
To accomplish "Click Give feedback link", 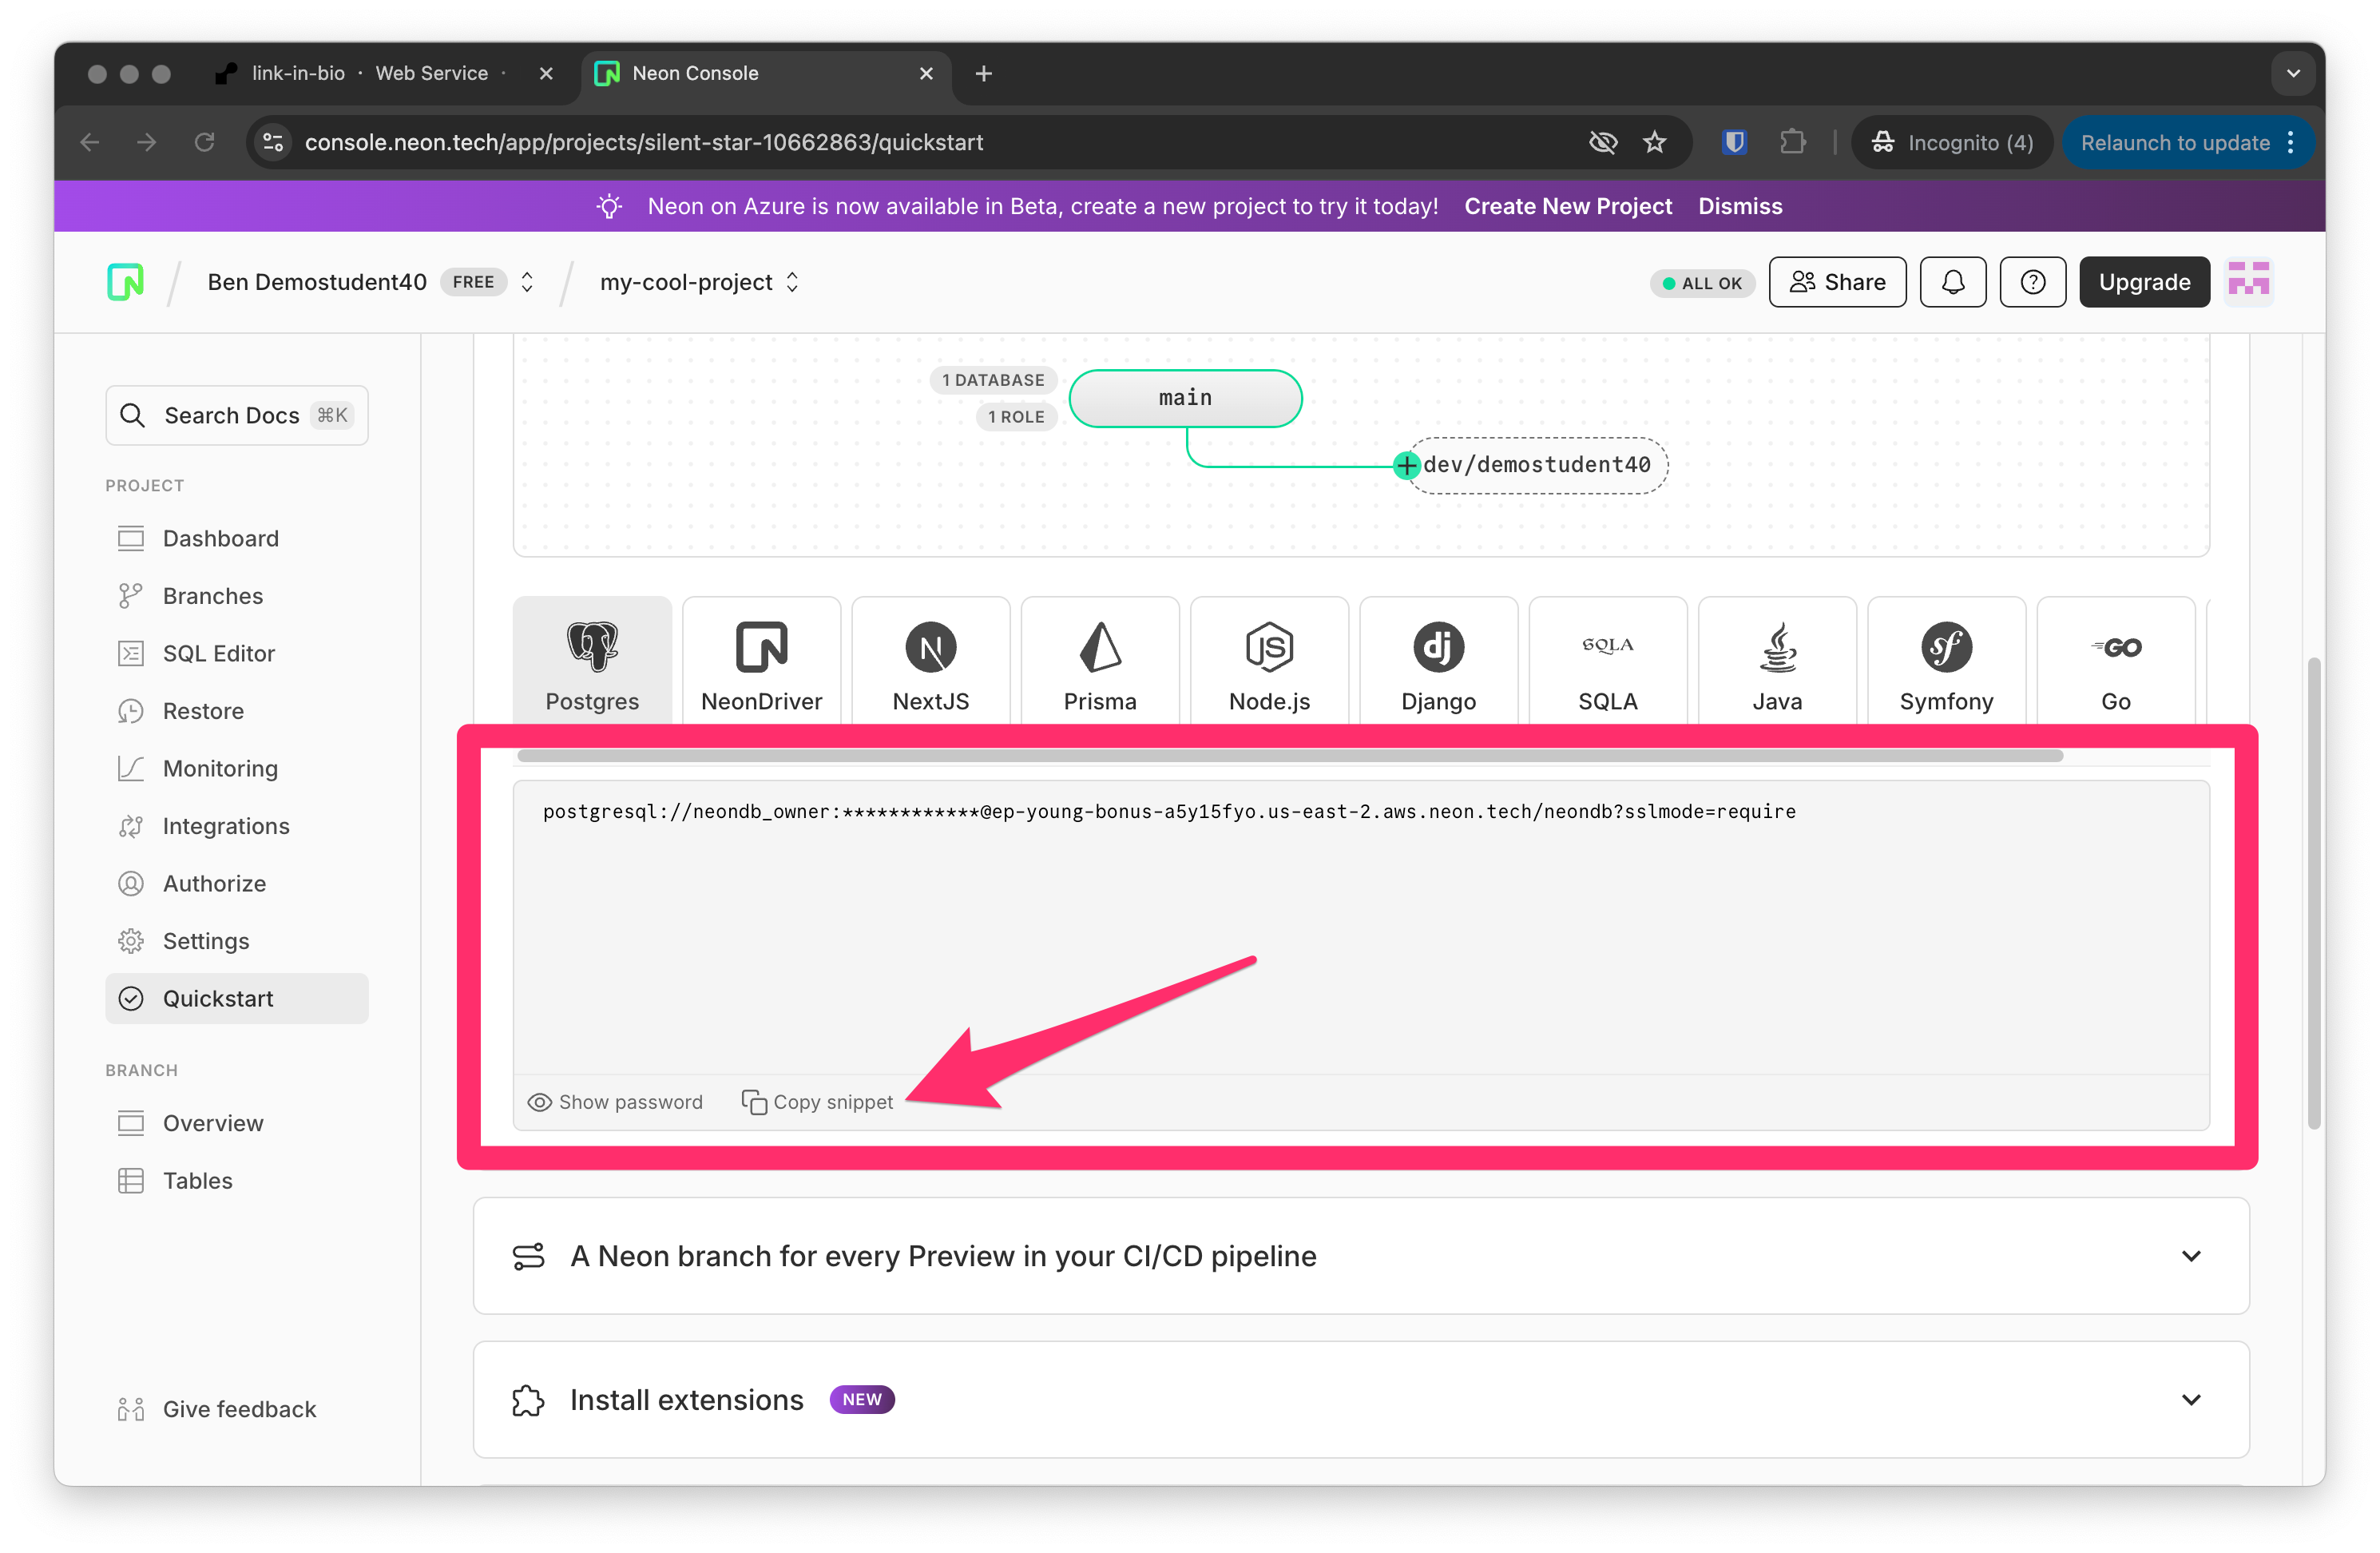I will (x=217, y=1409).
